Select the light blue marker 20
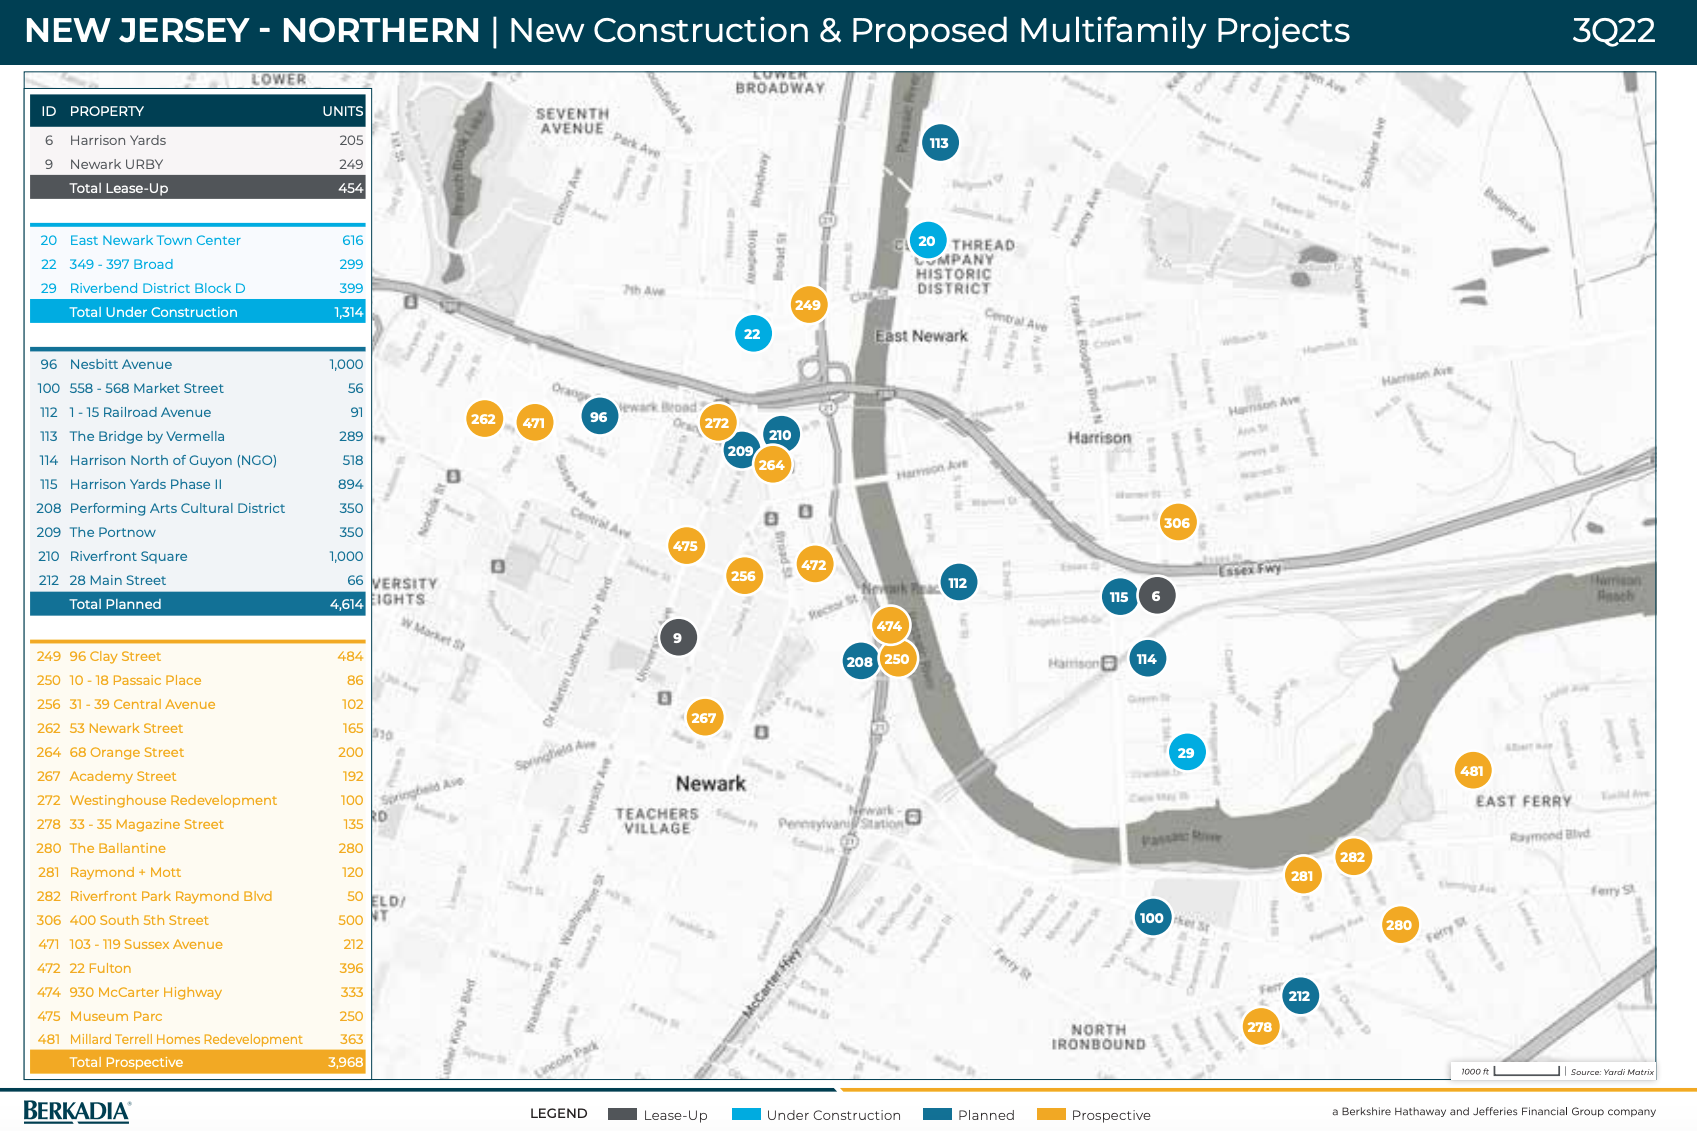 (927, 241)
